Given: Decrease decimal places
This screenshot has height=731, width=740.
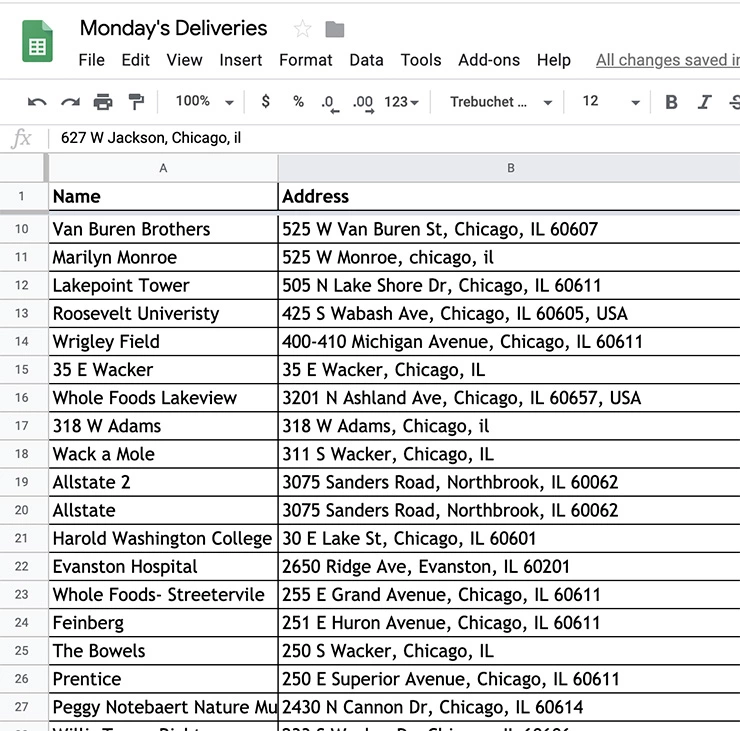Looking at the screenshot, I should [x=330, y=103].
